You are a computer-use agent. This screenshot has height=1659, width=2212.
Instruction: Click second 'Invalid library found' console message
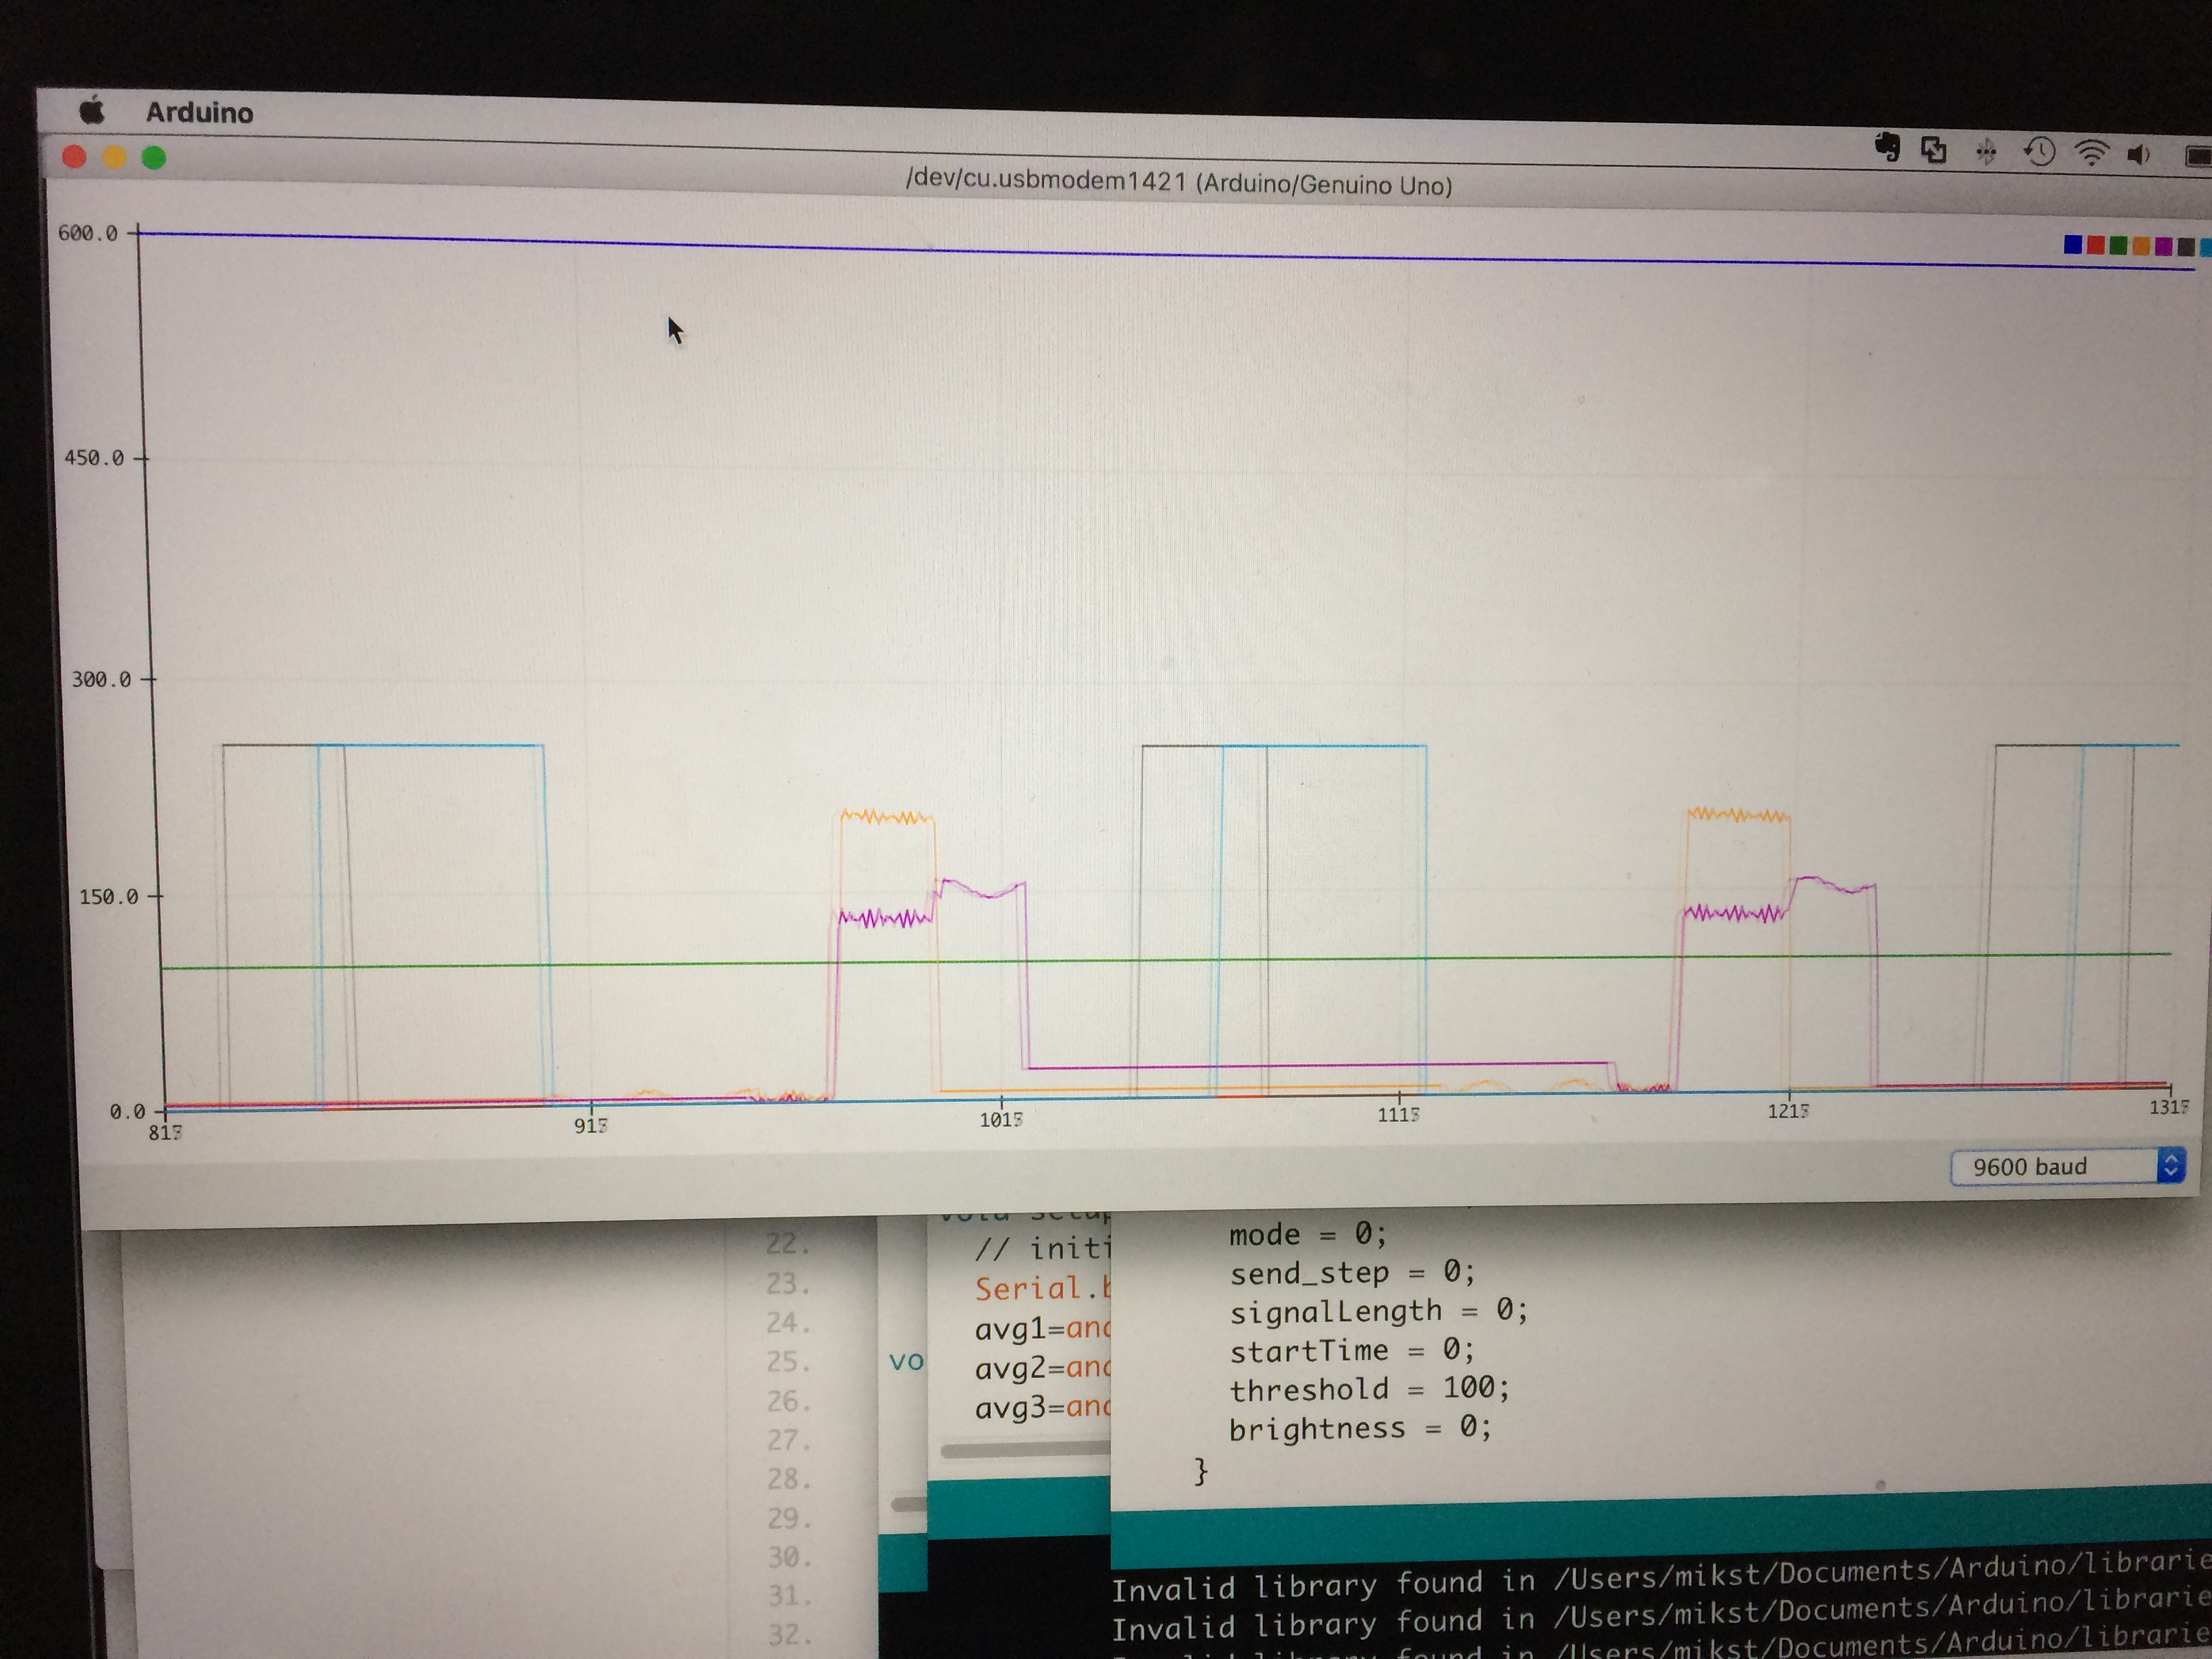click(1661, 1615)
